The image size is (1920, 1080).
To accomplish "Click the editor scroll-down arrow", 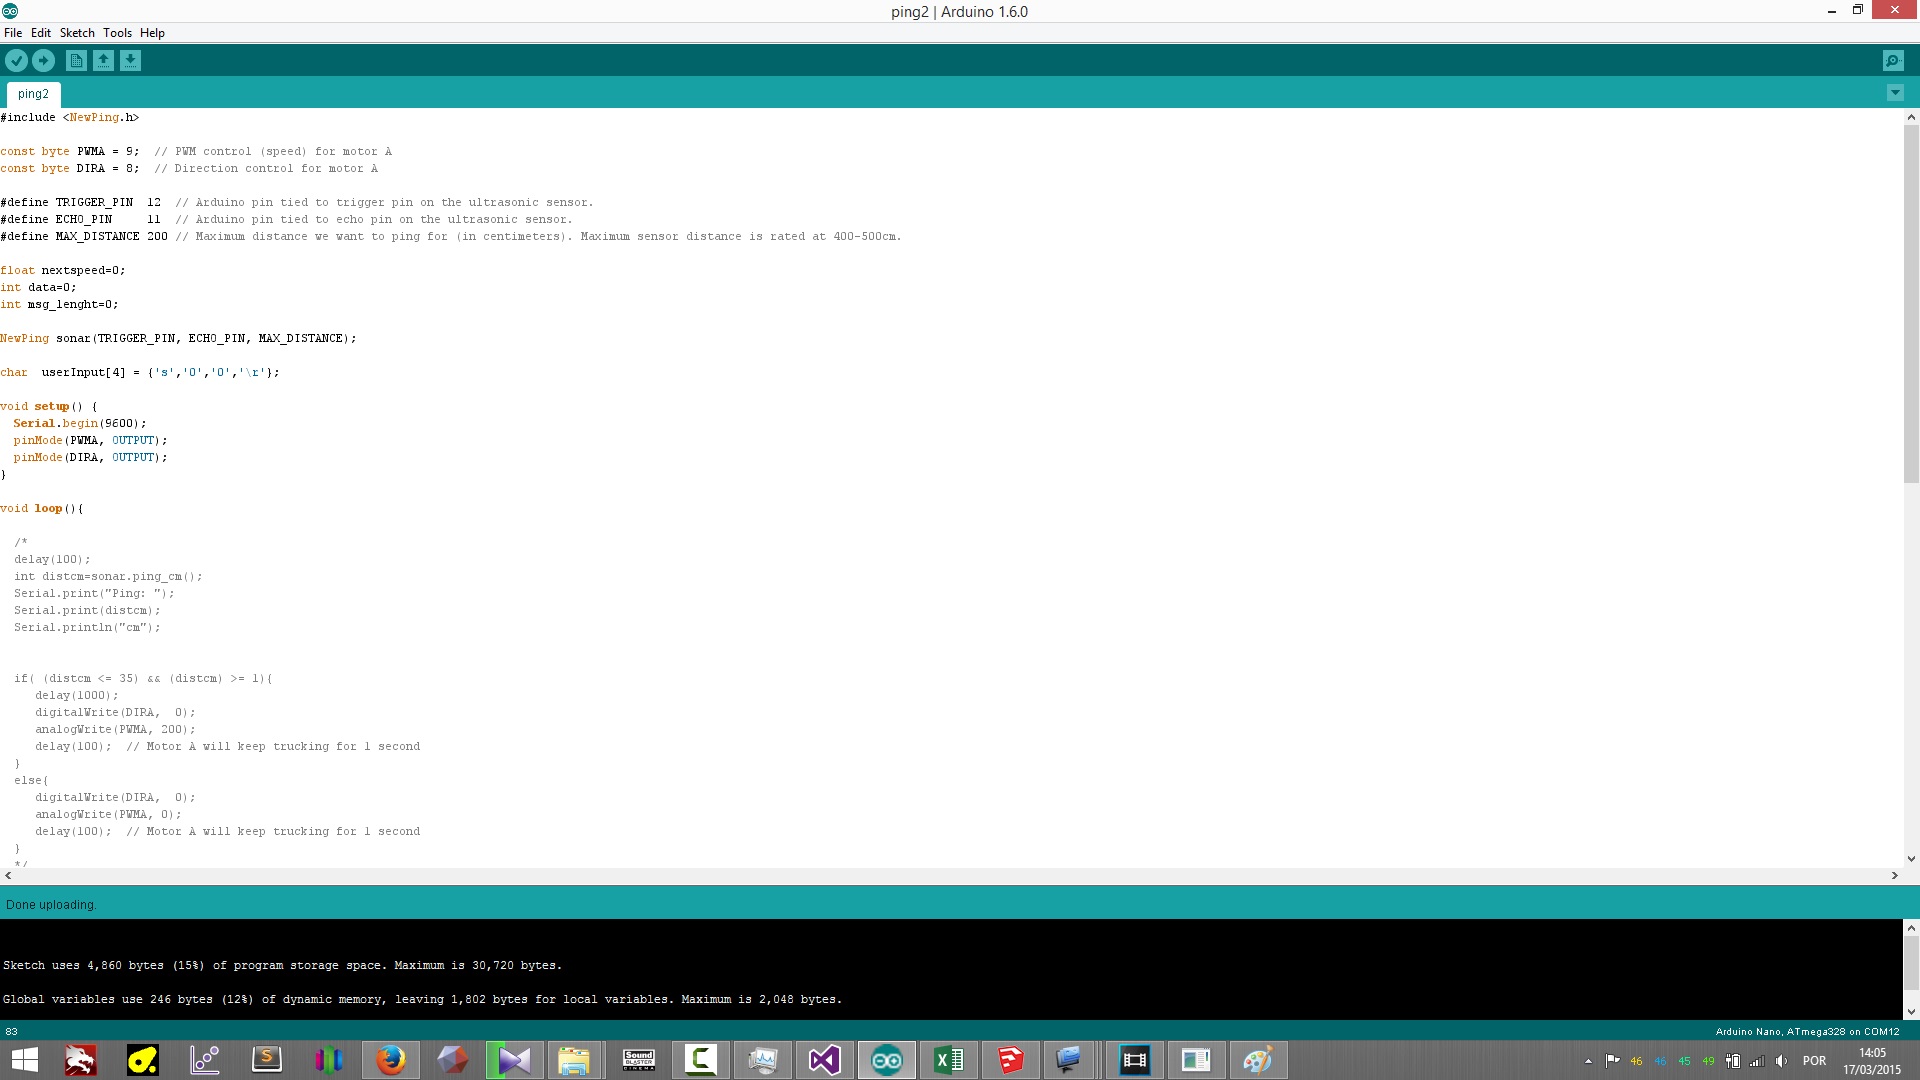I will coord(1911,858).
